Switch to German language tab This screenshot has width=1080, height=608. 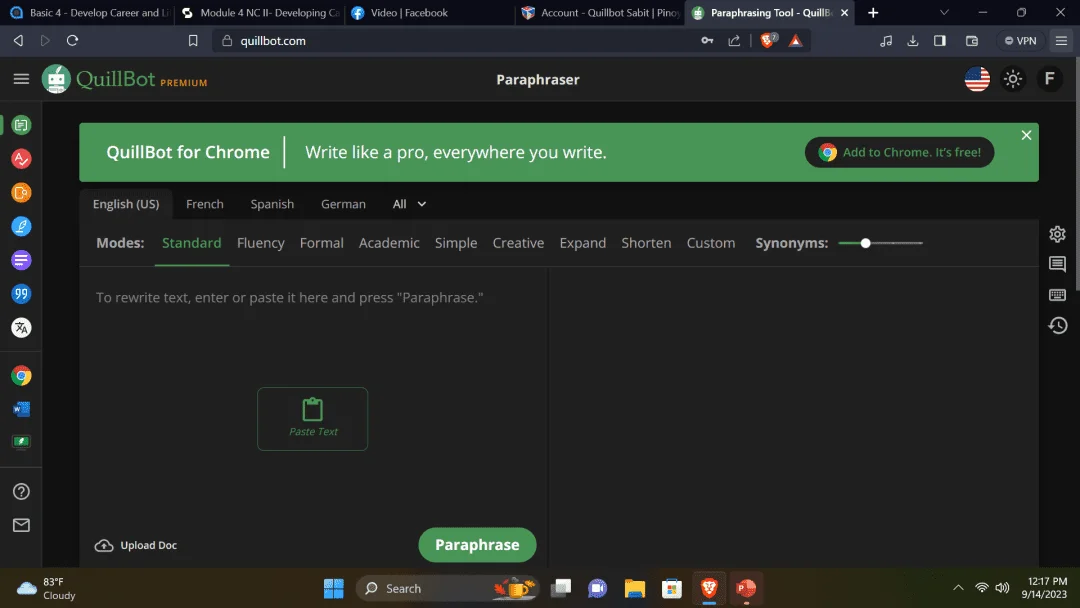[343, 204]
